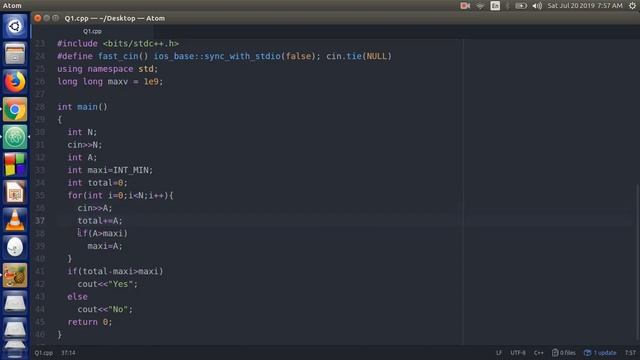Switch to Atom editor dock icon

click(15, 137)
